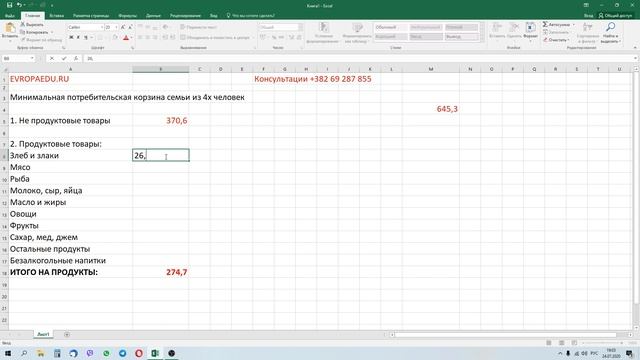The image size is (640, 360).
Task: Open conditional formatting
Action: (x=323, y=33)
